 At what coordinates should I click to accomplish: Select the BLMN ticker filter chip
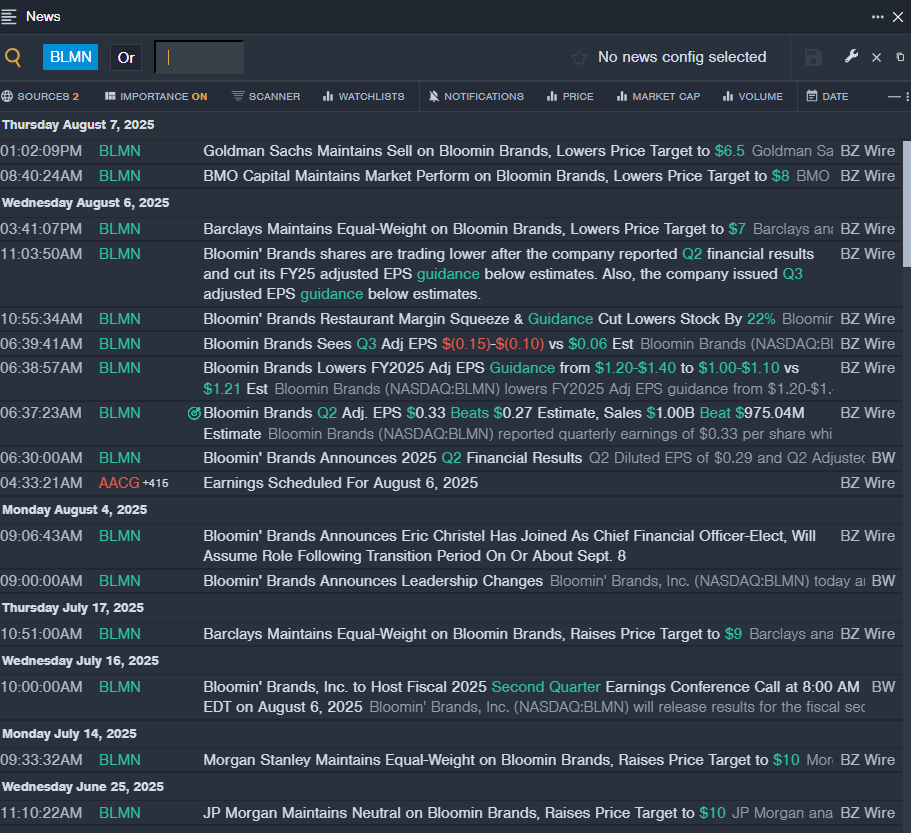pyautogui.click(x=70, y=57)
